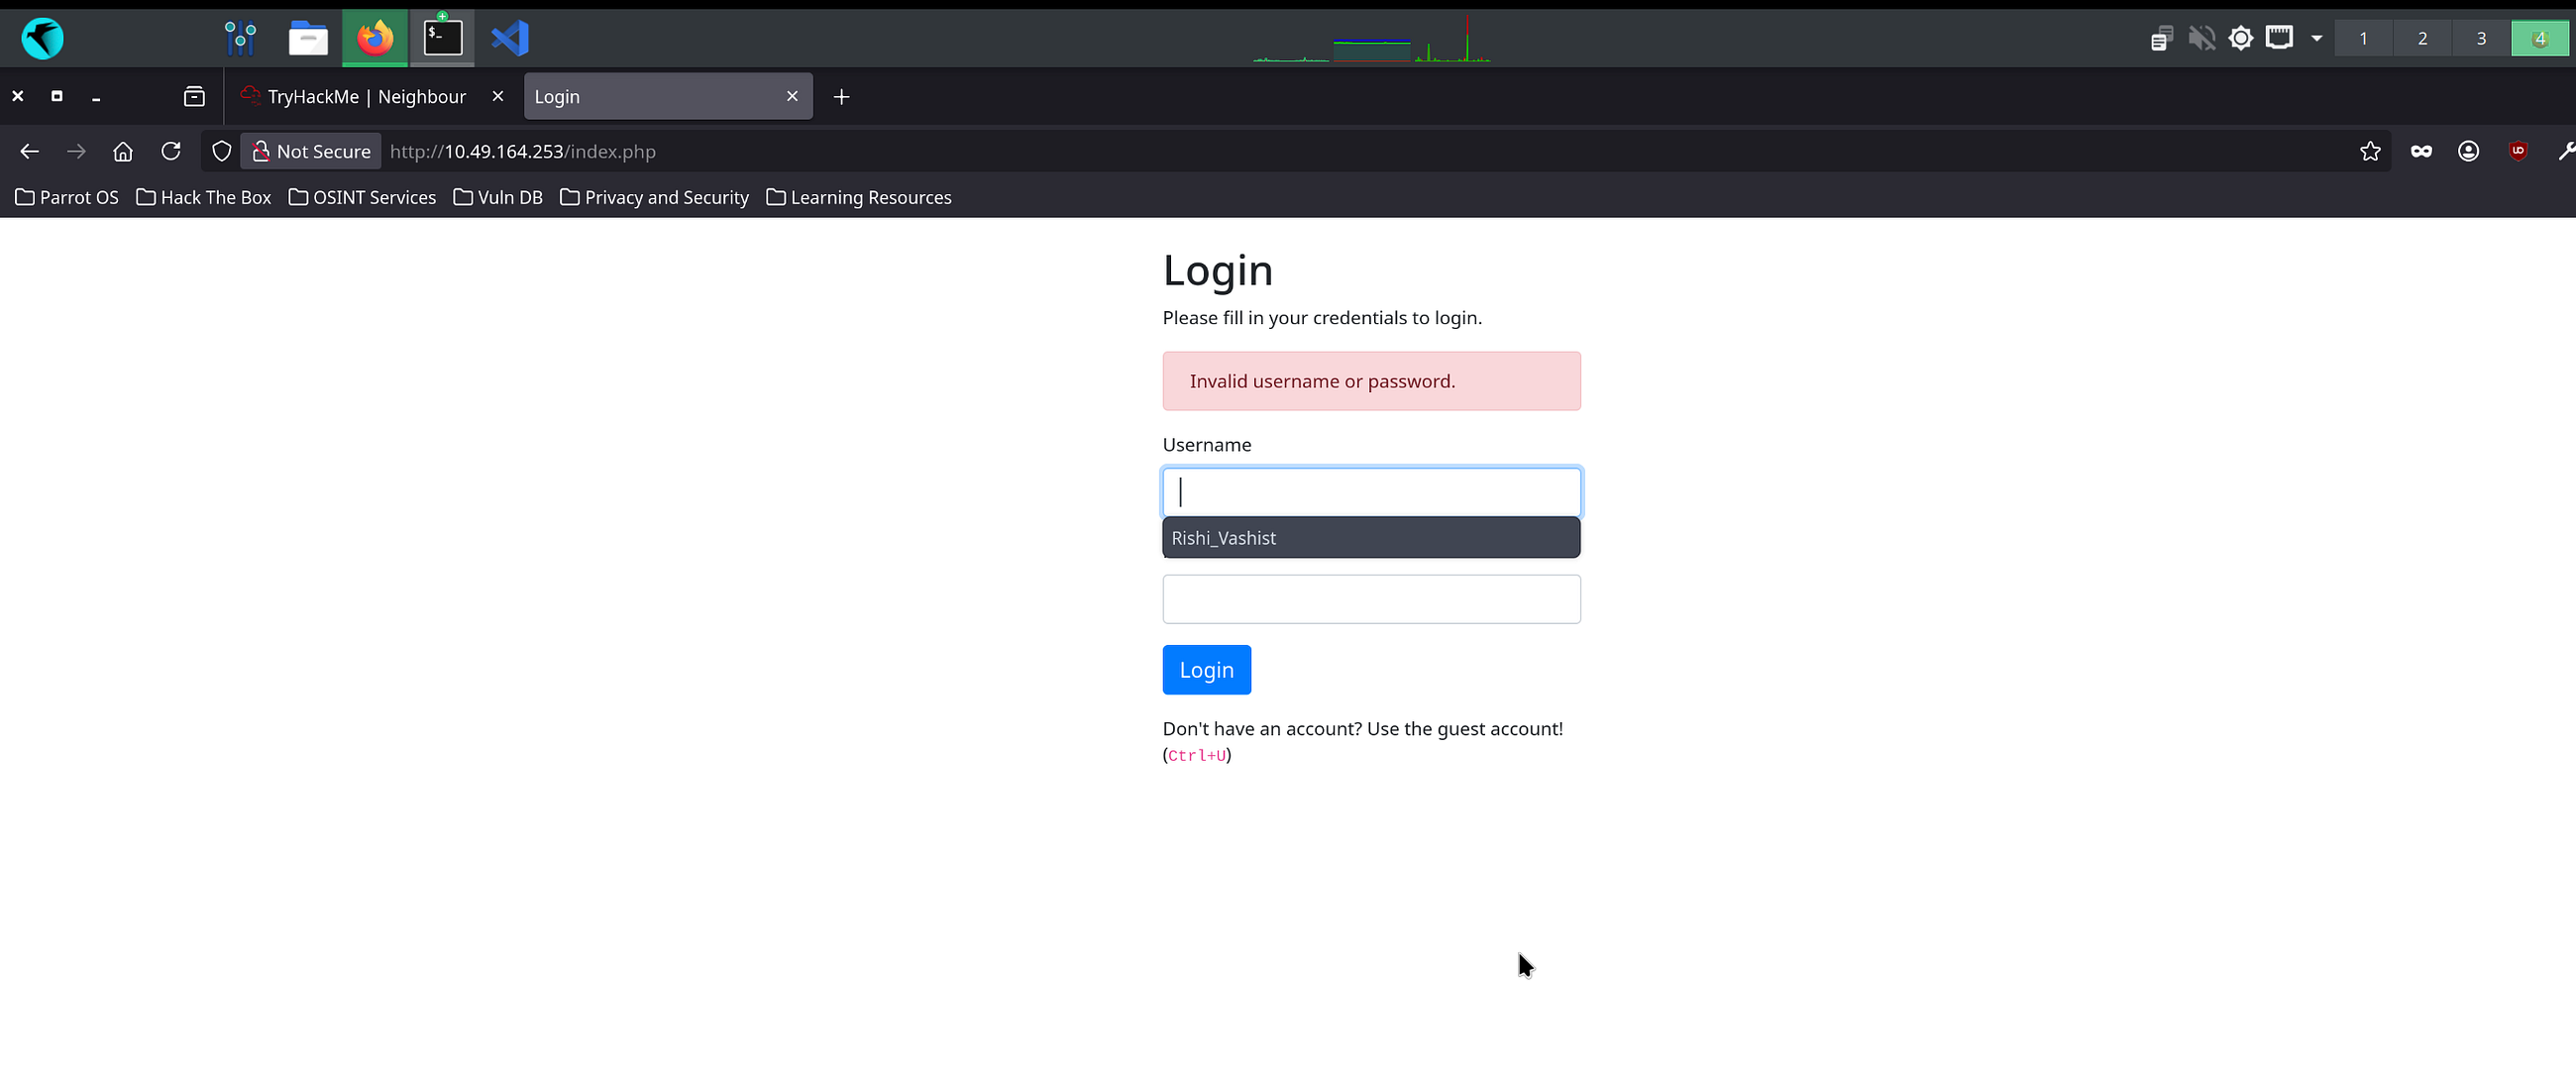The width and height of the screenshot is (2576, 1069).
Task: Open the clipboard manager tray icon
Action: (x=2161, y=38)
